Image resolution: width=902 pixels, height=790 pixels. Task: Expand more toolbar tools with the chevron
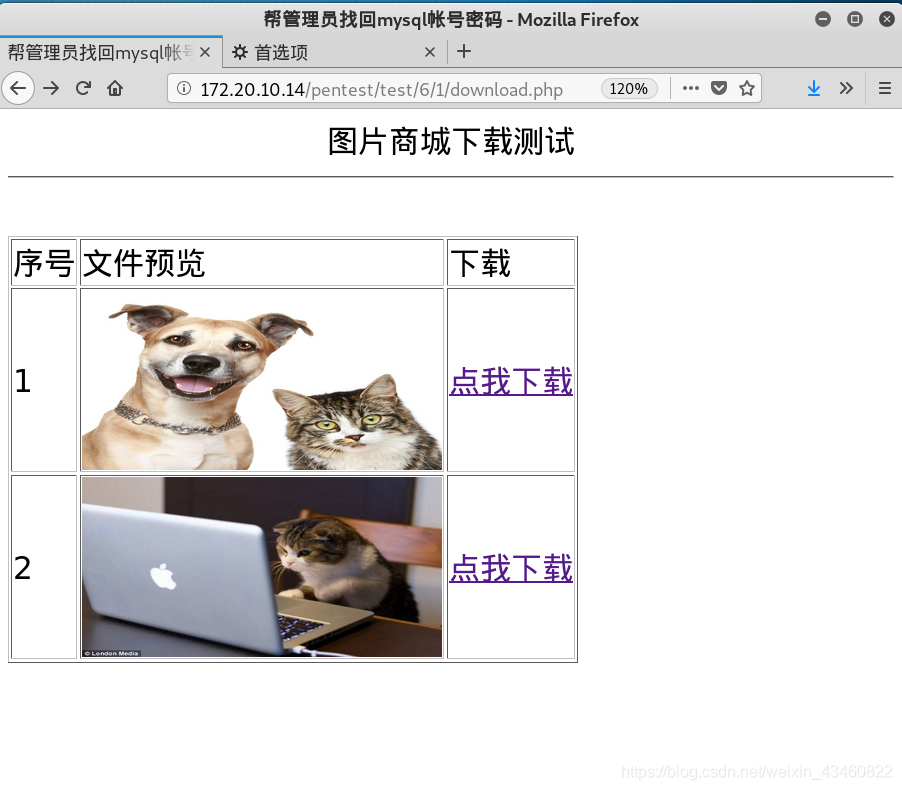(x=846, y=88)
